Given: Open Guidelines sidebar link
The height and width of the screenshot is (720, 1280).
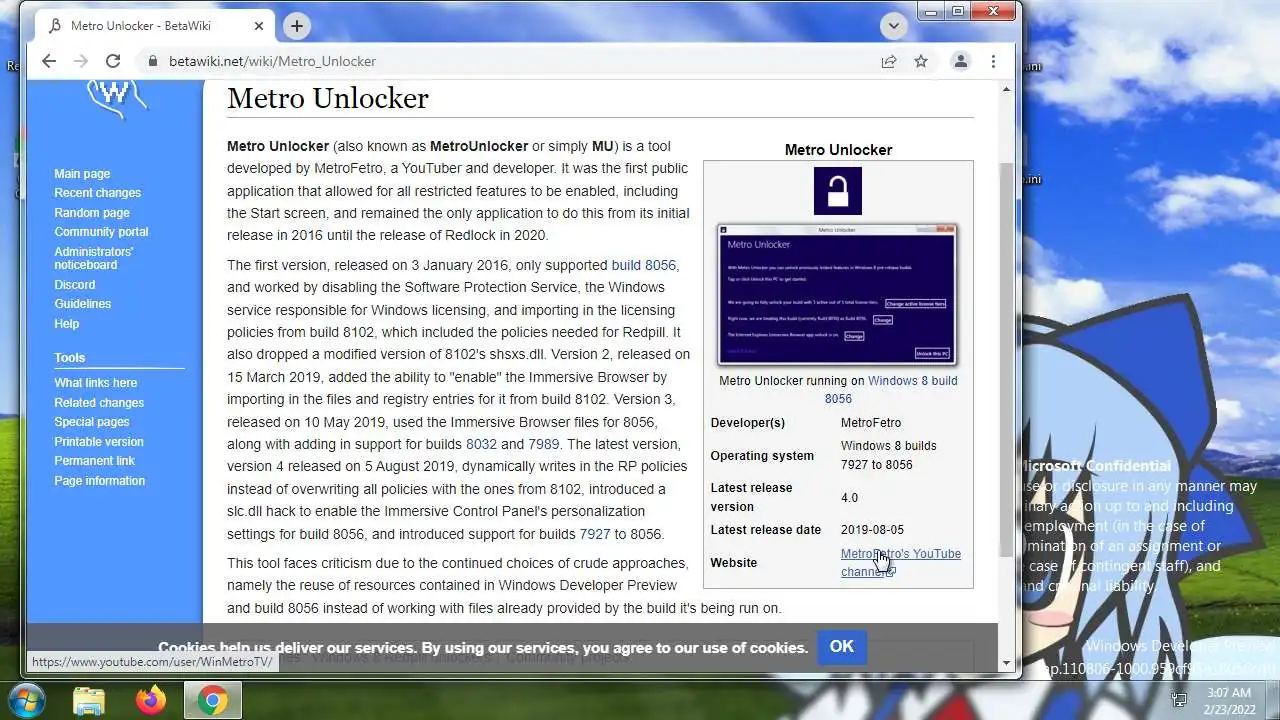Looking at the screenshot, I should point(83,304).
